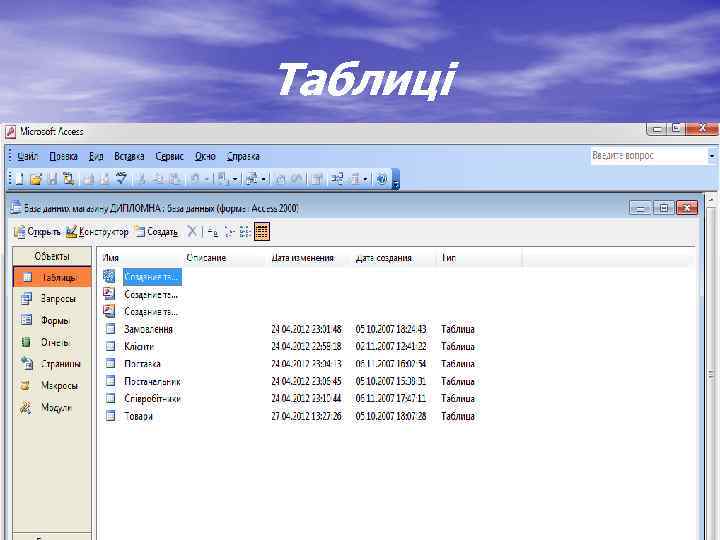Open the Правка menu
The height and width of the screenshot is (540, 720).
(x=63, y=156)
